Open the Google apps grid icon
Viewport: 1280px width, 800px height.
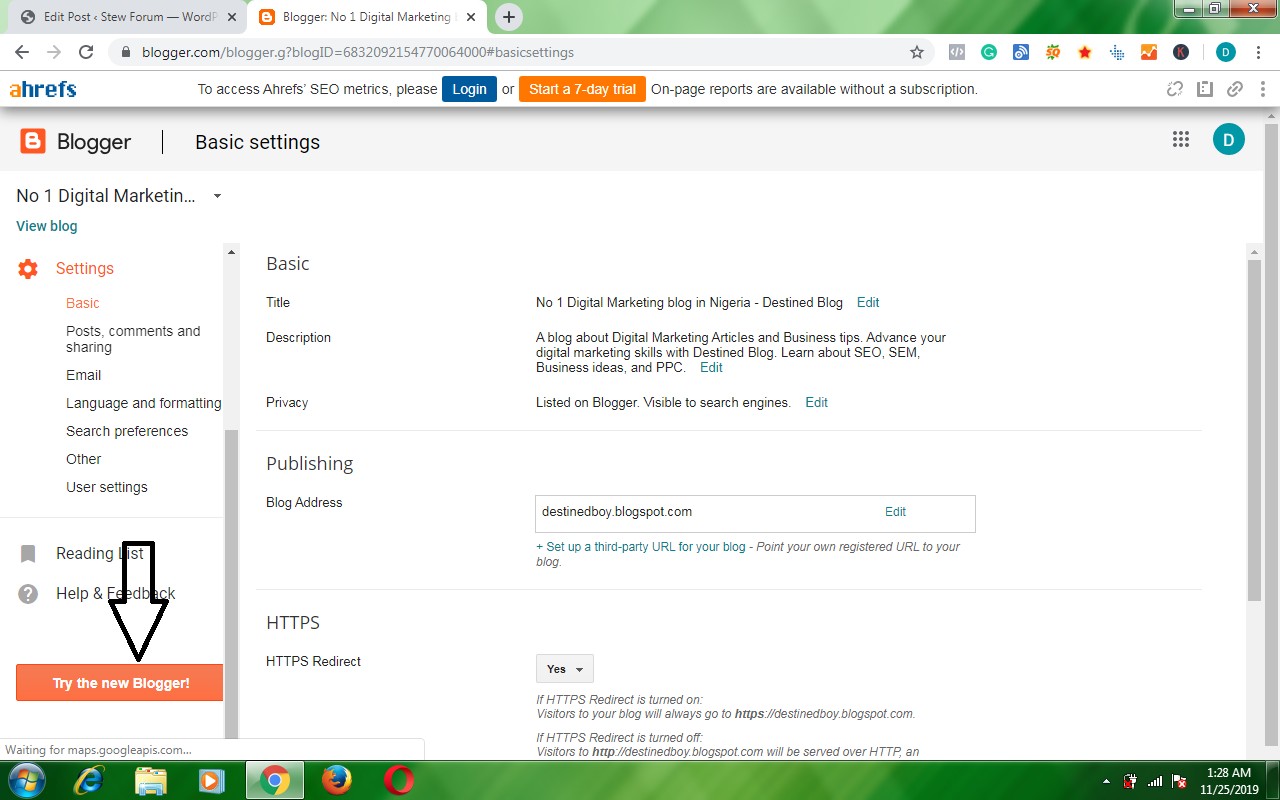[x=1180, y=140]
